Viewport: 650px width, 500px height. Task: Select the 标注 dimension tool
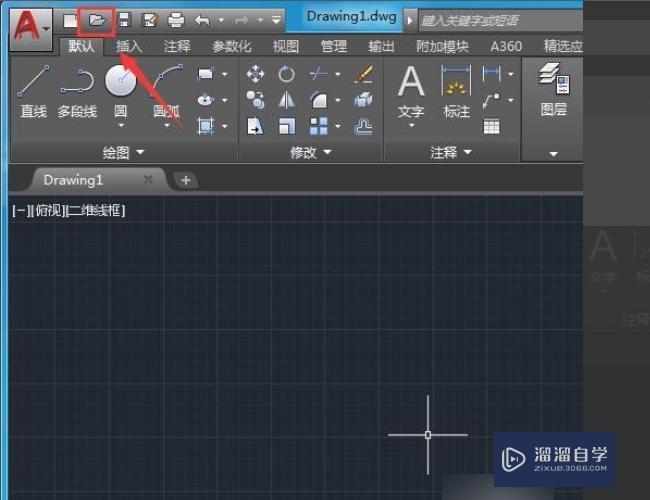(x=456, y=92)
